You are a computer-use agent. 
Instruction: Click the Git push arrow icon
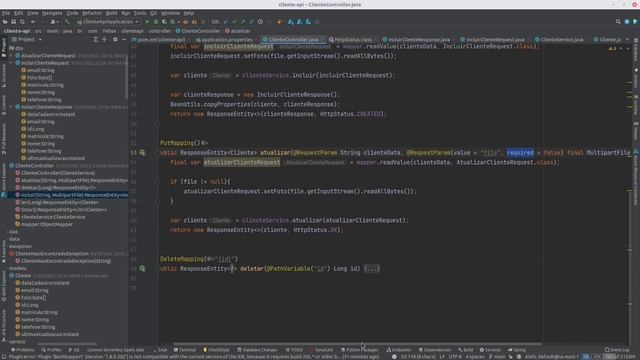pos(243,22)
